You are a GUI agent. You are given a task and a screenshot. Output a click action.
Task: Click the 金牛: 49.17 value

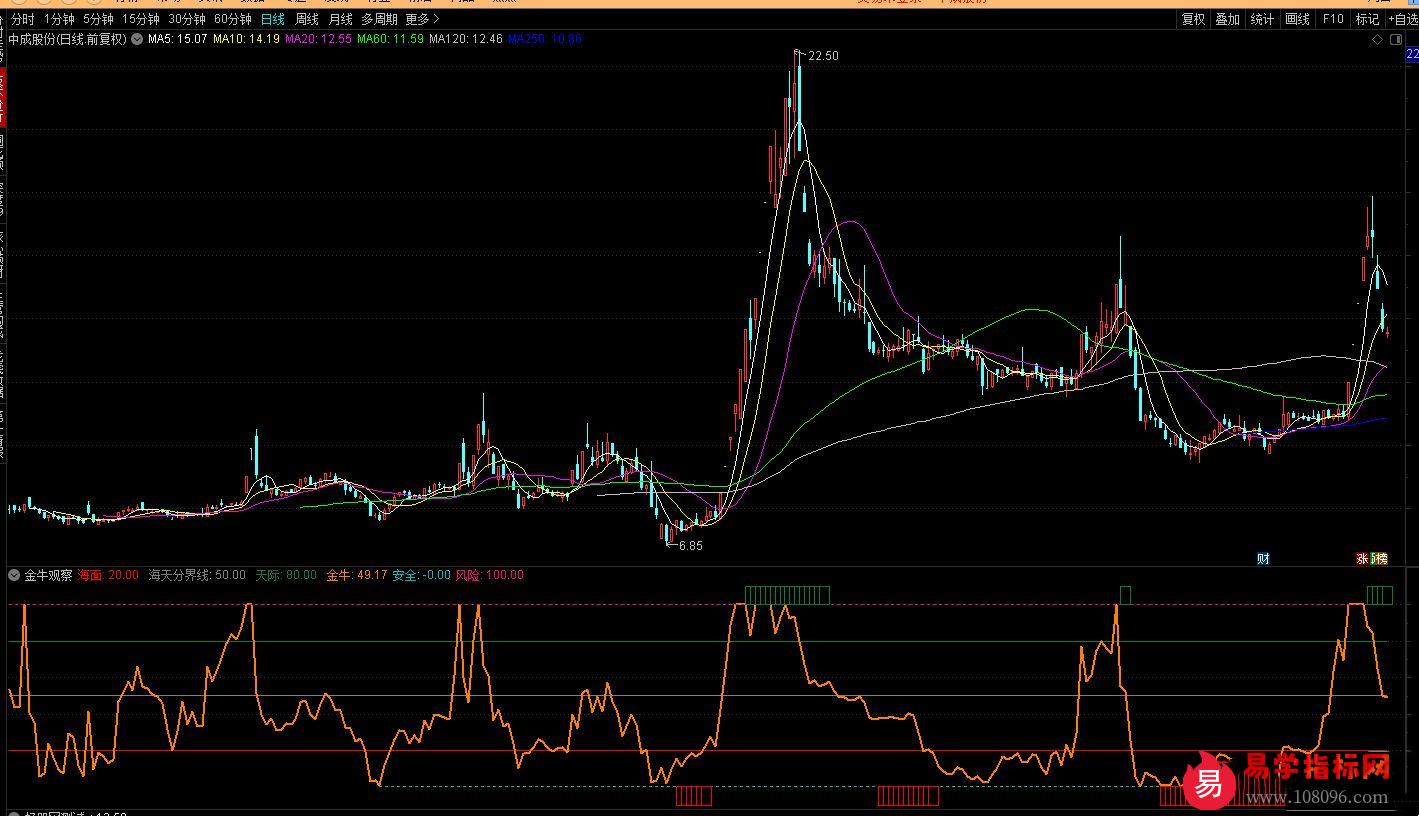(357, 575)
